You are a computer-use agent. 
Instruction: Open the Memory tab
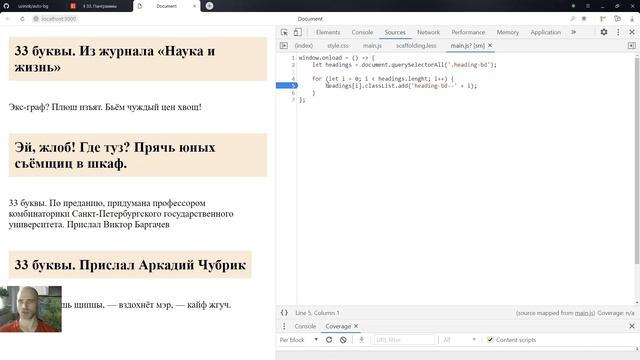(x=507, y=32)
